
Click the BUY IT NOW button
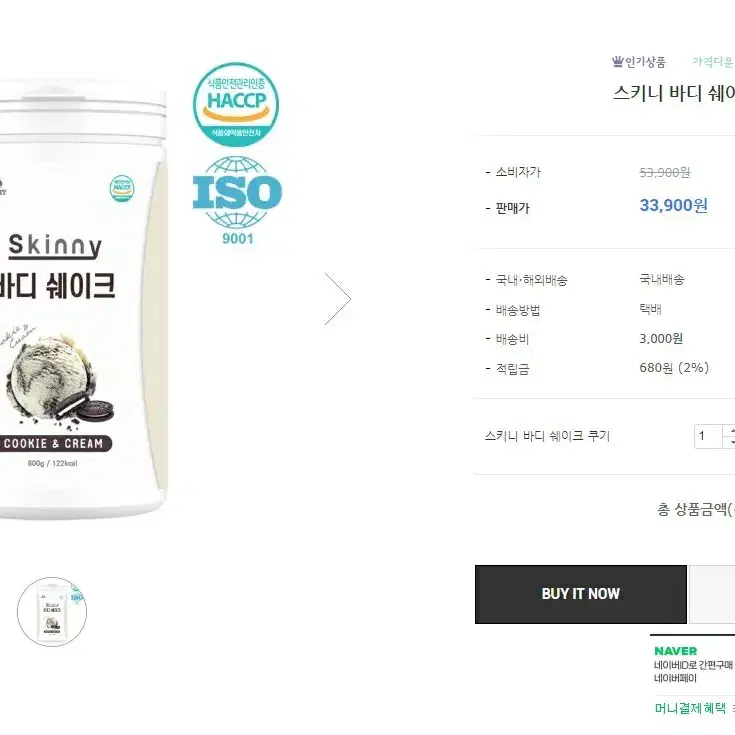pyautogui.click(x=581, y=594)
